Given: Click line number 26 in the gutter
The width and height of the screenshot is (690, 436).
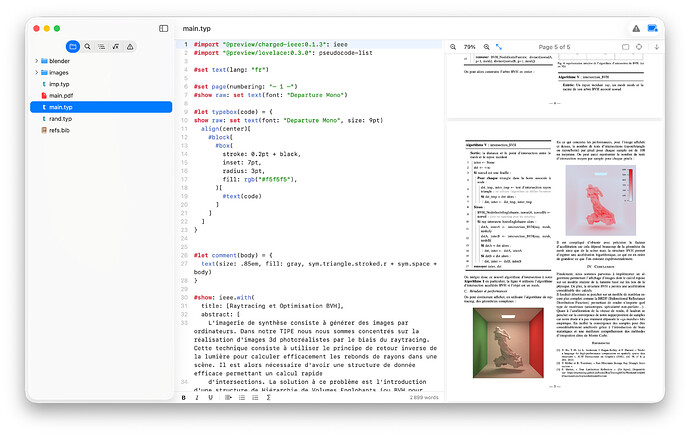Looking at the screenshot, I should coord(184,255).
